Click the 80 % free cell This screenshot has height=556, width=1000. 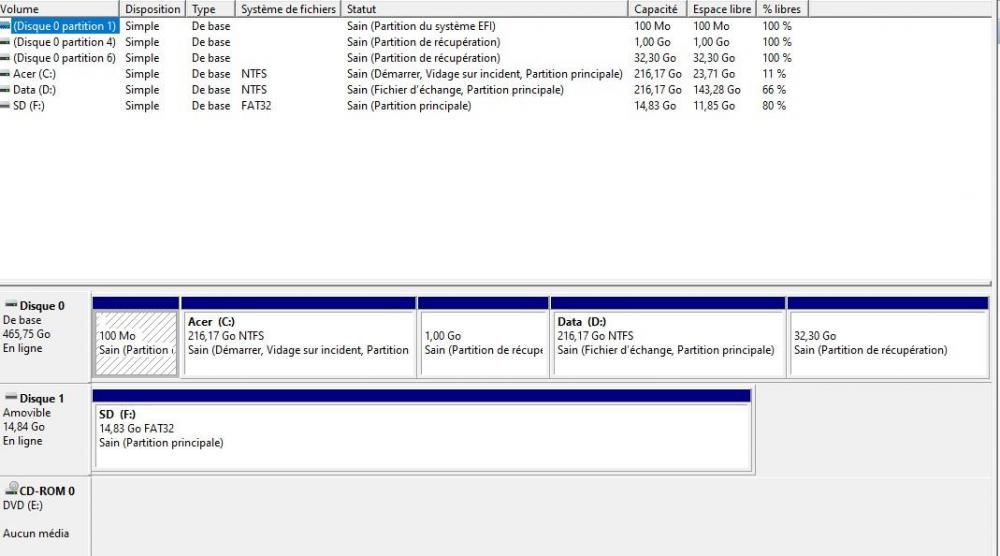[x=774, y=106]
